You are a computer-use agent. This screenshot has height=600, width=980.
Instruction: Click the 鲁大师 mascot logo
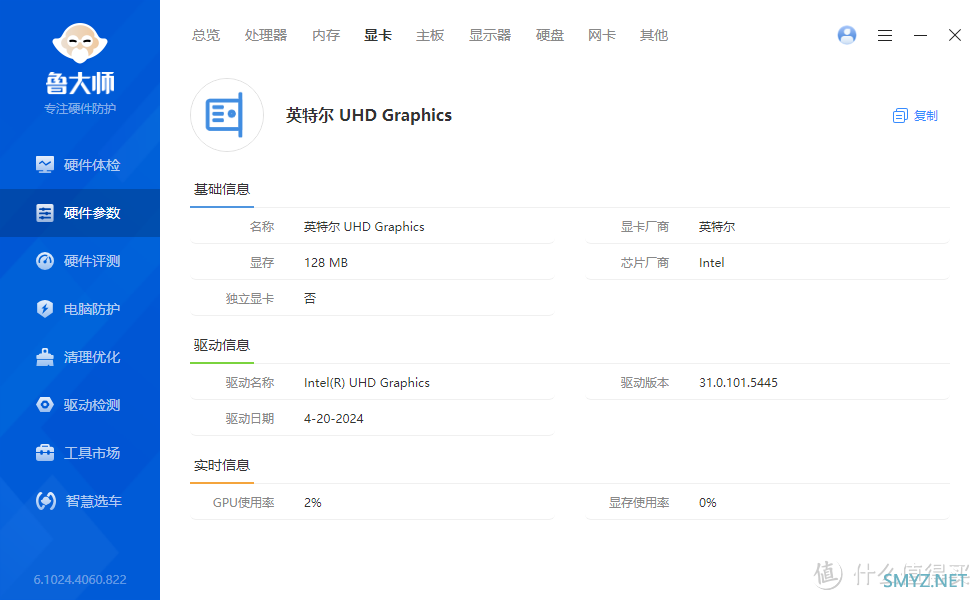pyautogui.click(x=79, y=43)
